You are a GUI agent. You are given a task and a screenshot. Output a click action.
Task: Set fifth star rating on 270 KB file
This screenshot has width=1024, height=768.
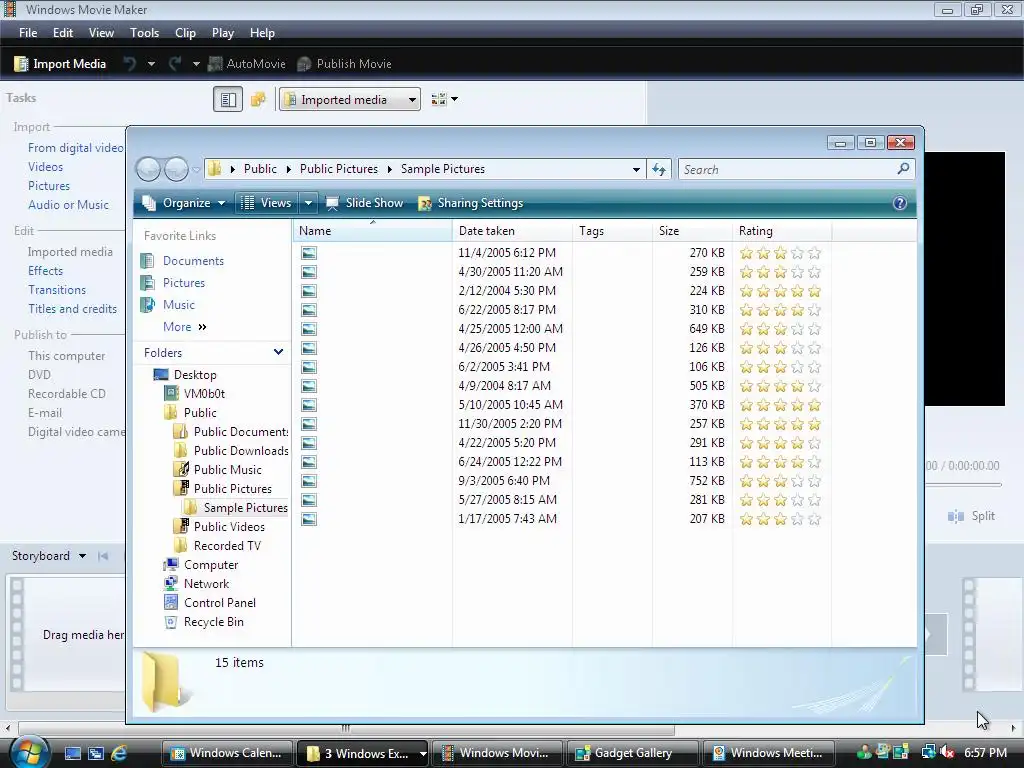pos(814,253)
